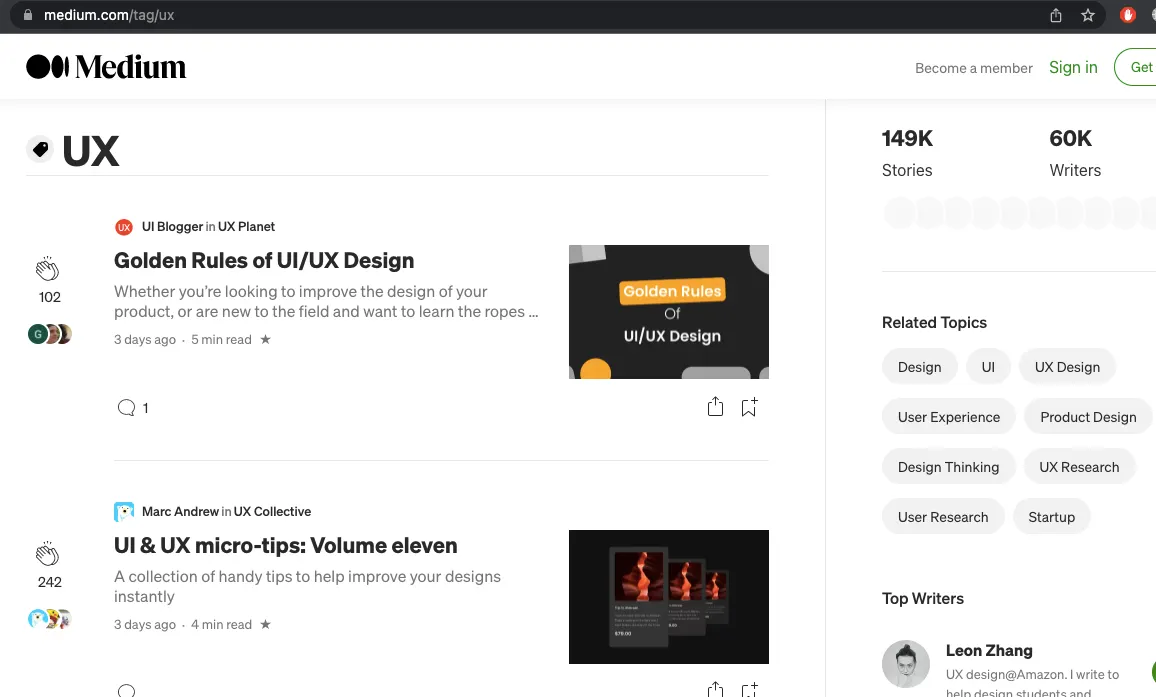Click the Sign in link

click(x=1073, y=67)
